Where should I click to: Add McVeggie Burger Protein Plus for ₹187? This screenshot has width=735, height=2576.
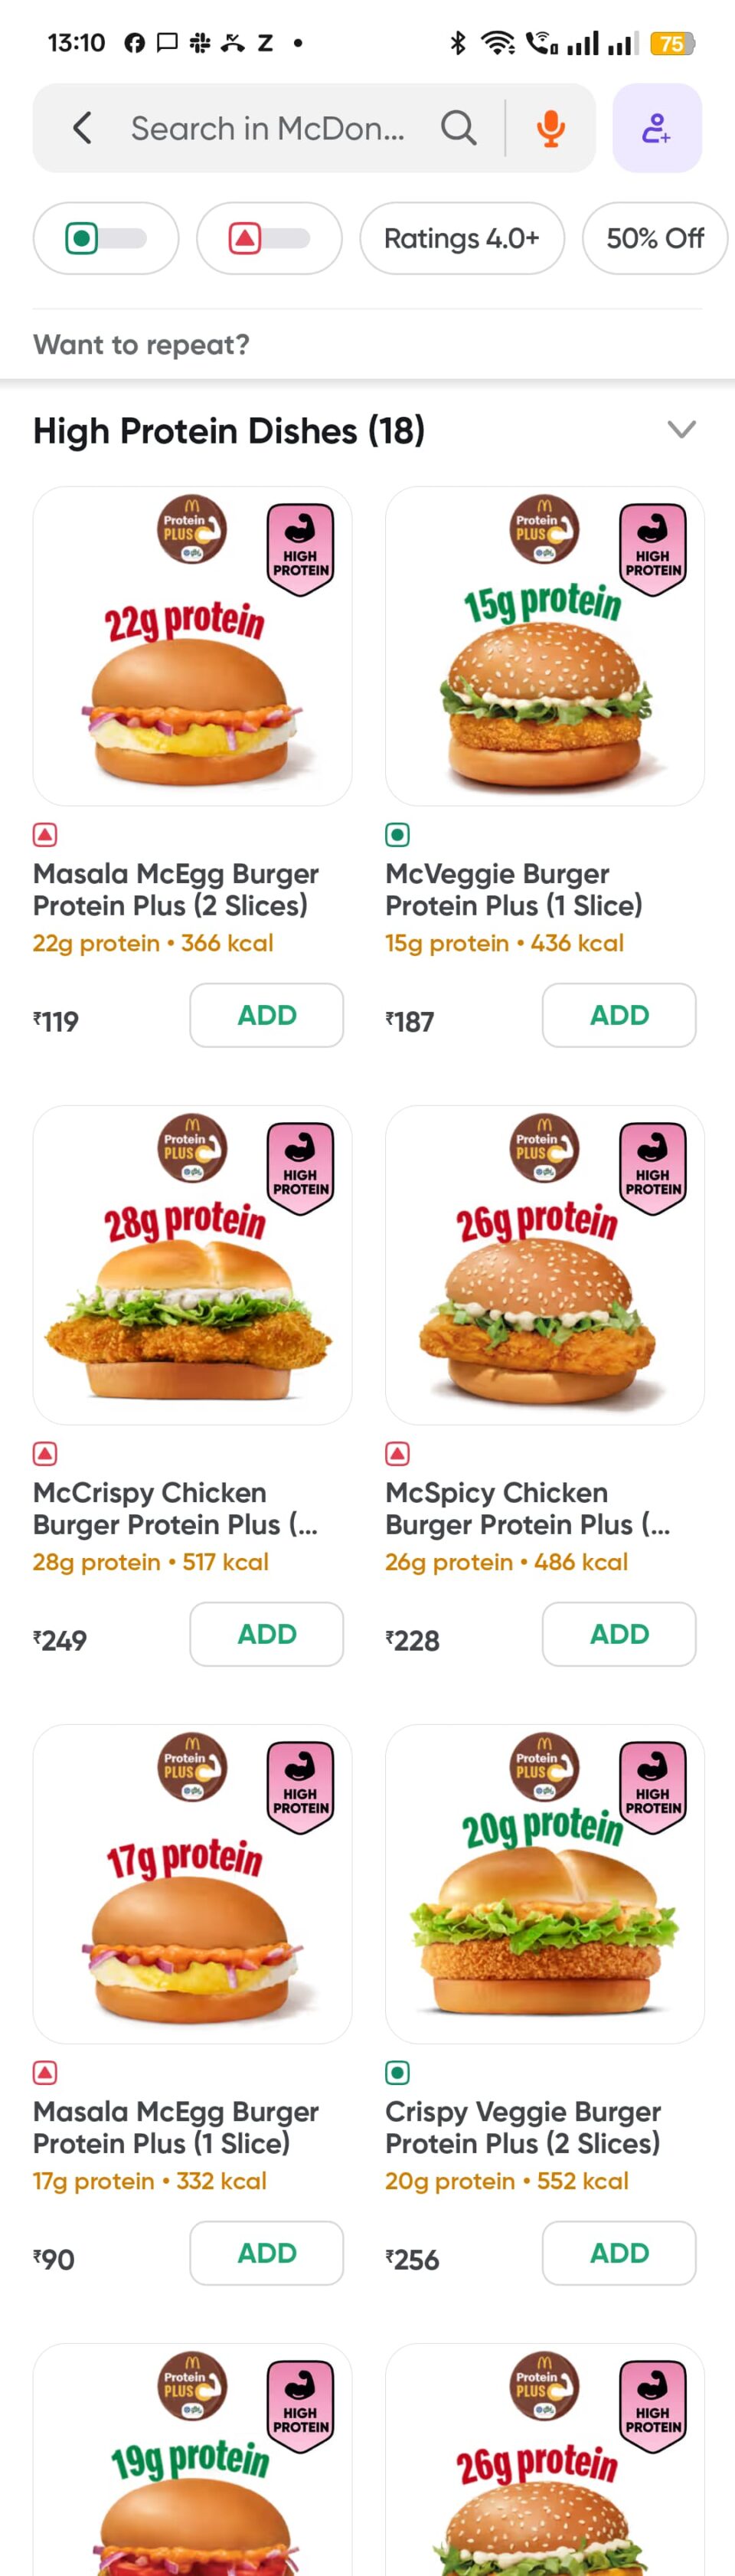click(618, 1015)
